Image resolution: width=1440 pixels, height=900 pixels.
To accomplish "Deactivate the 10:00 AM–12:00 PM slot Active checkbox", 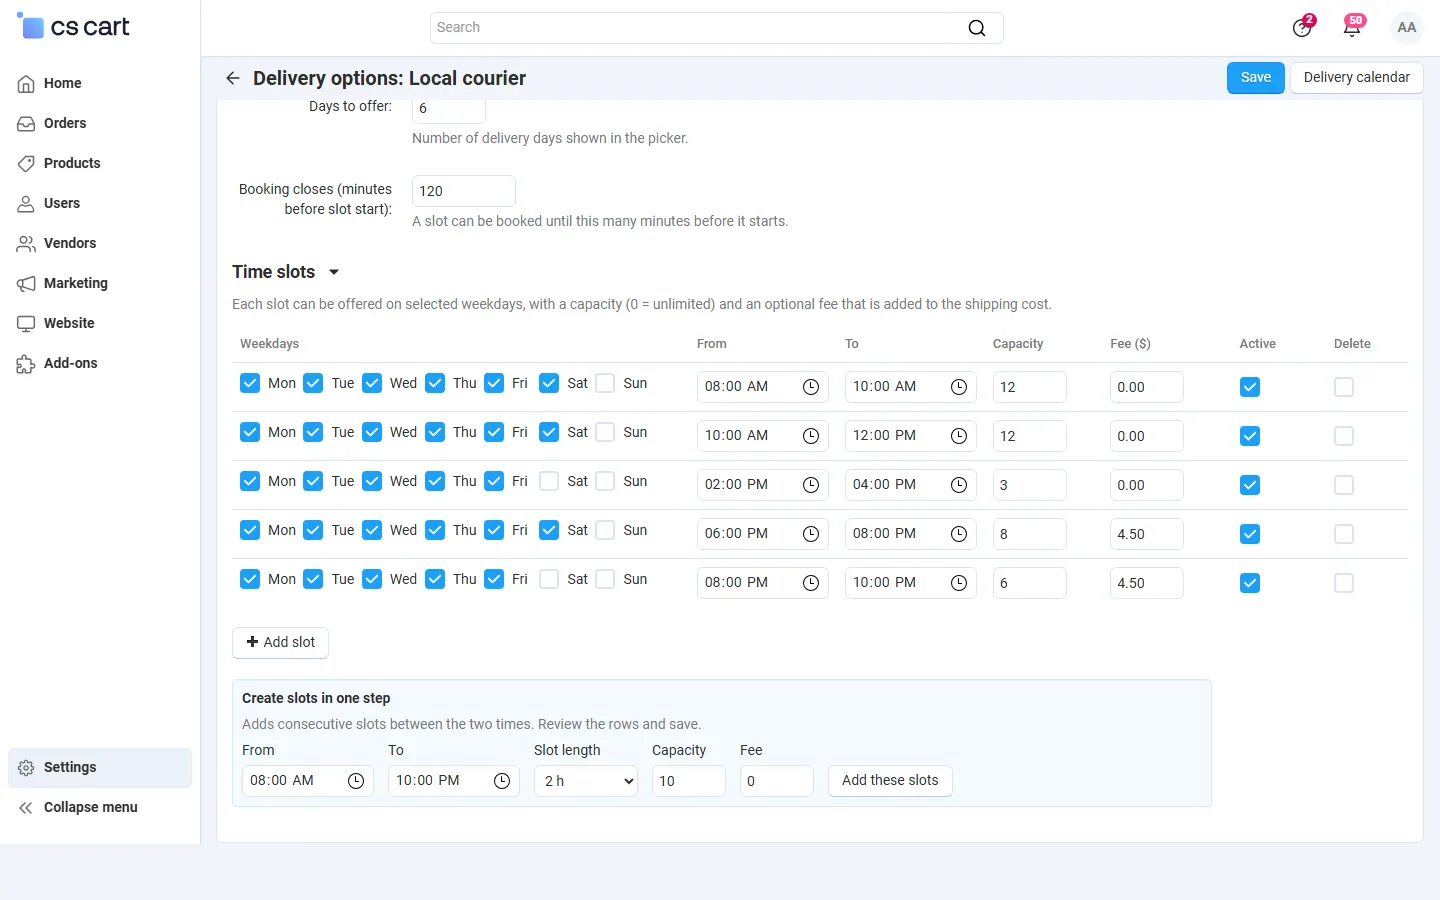I will [1250, 436].
